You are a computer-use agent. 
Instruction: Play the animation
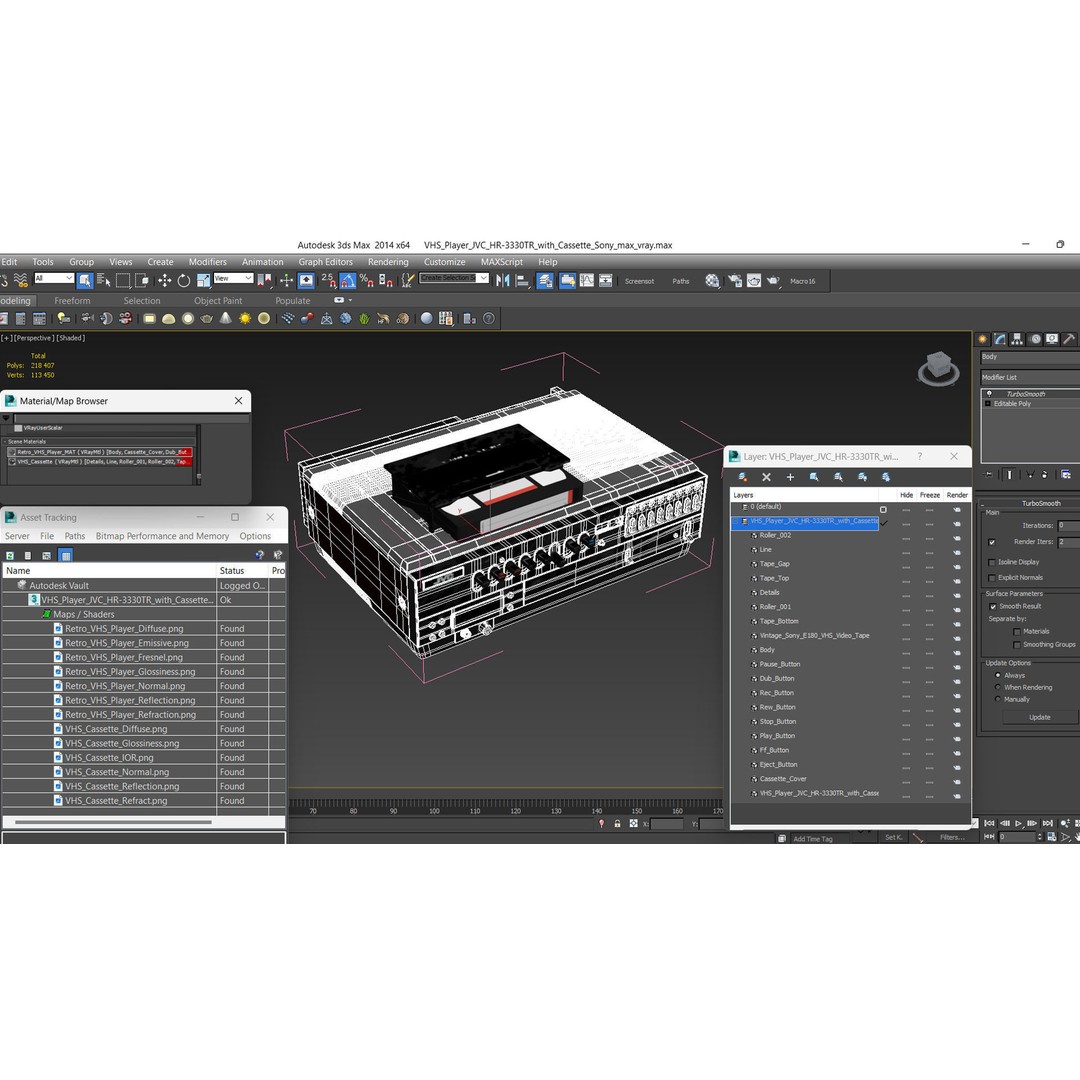coord(1019,823)
